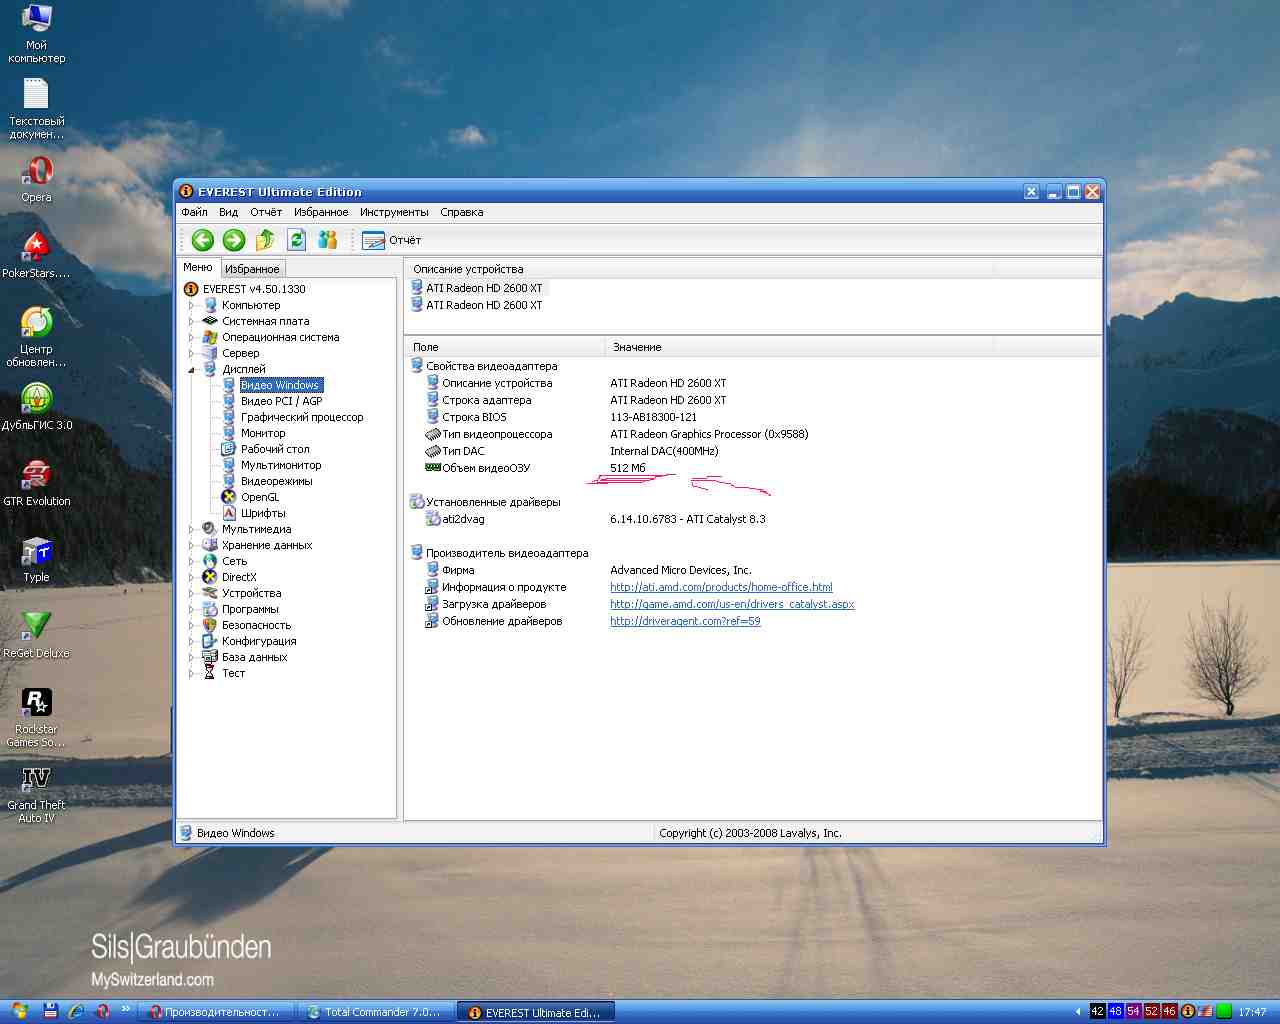Click the Up level toolbar icon

(x=265, y=240)
